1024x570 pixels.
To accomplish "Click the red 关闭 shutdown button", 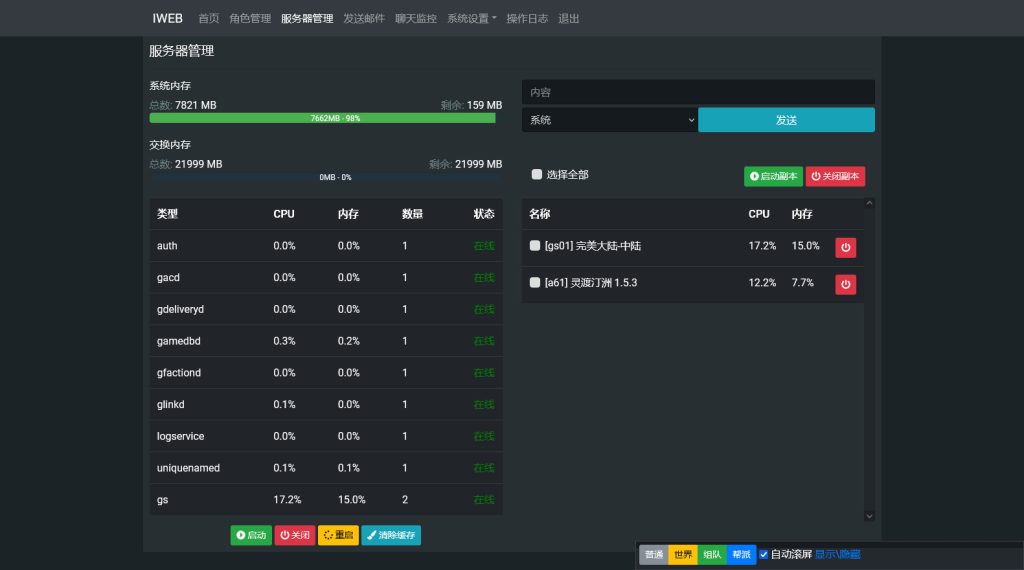I will 295,535.
